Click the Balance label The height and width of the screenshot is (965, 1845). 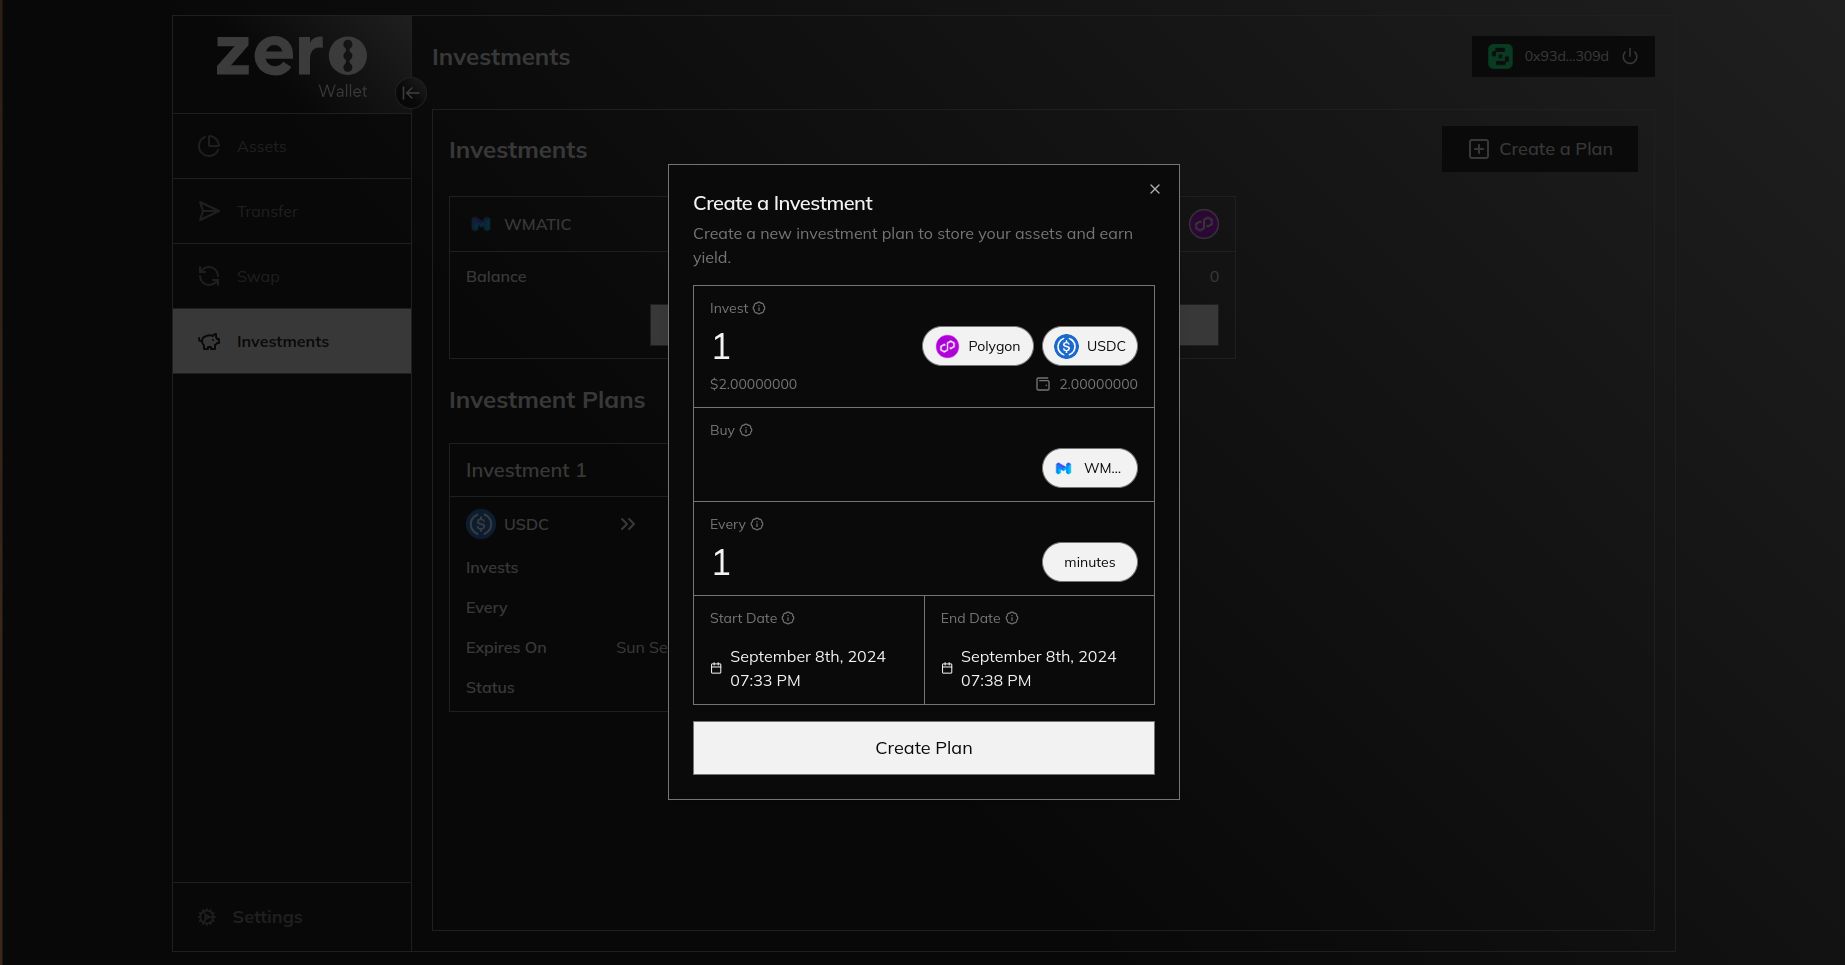pyautogui.click(x=496, y=276)
